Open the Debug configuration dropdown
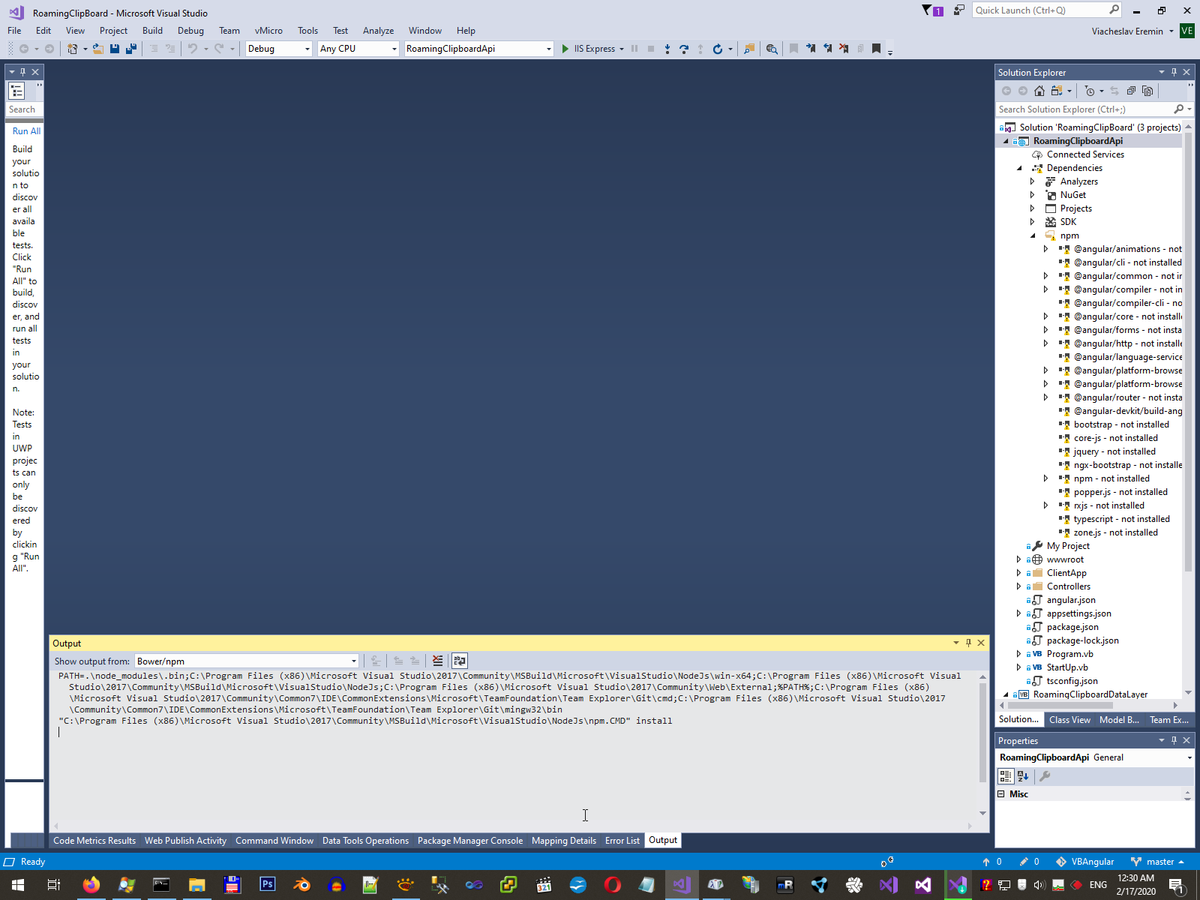1200x900 pixels. click(306, 49)
